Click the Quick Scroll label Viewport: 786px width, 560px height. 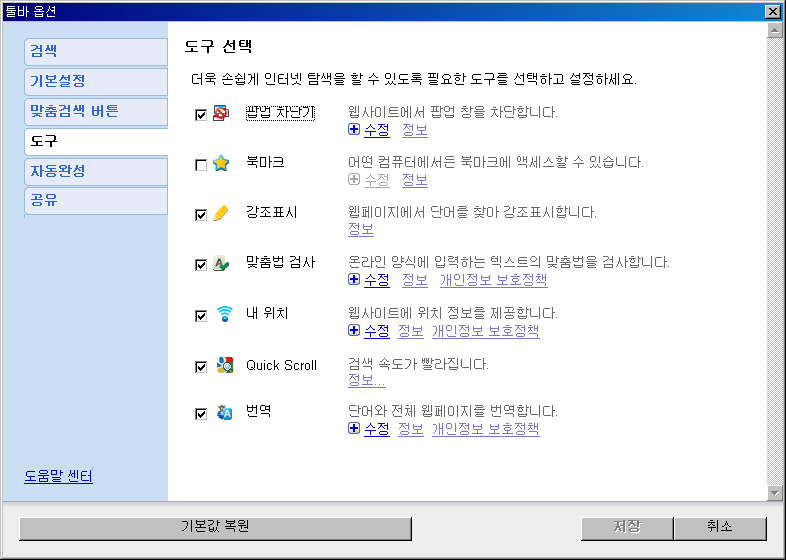coord(281,365)
